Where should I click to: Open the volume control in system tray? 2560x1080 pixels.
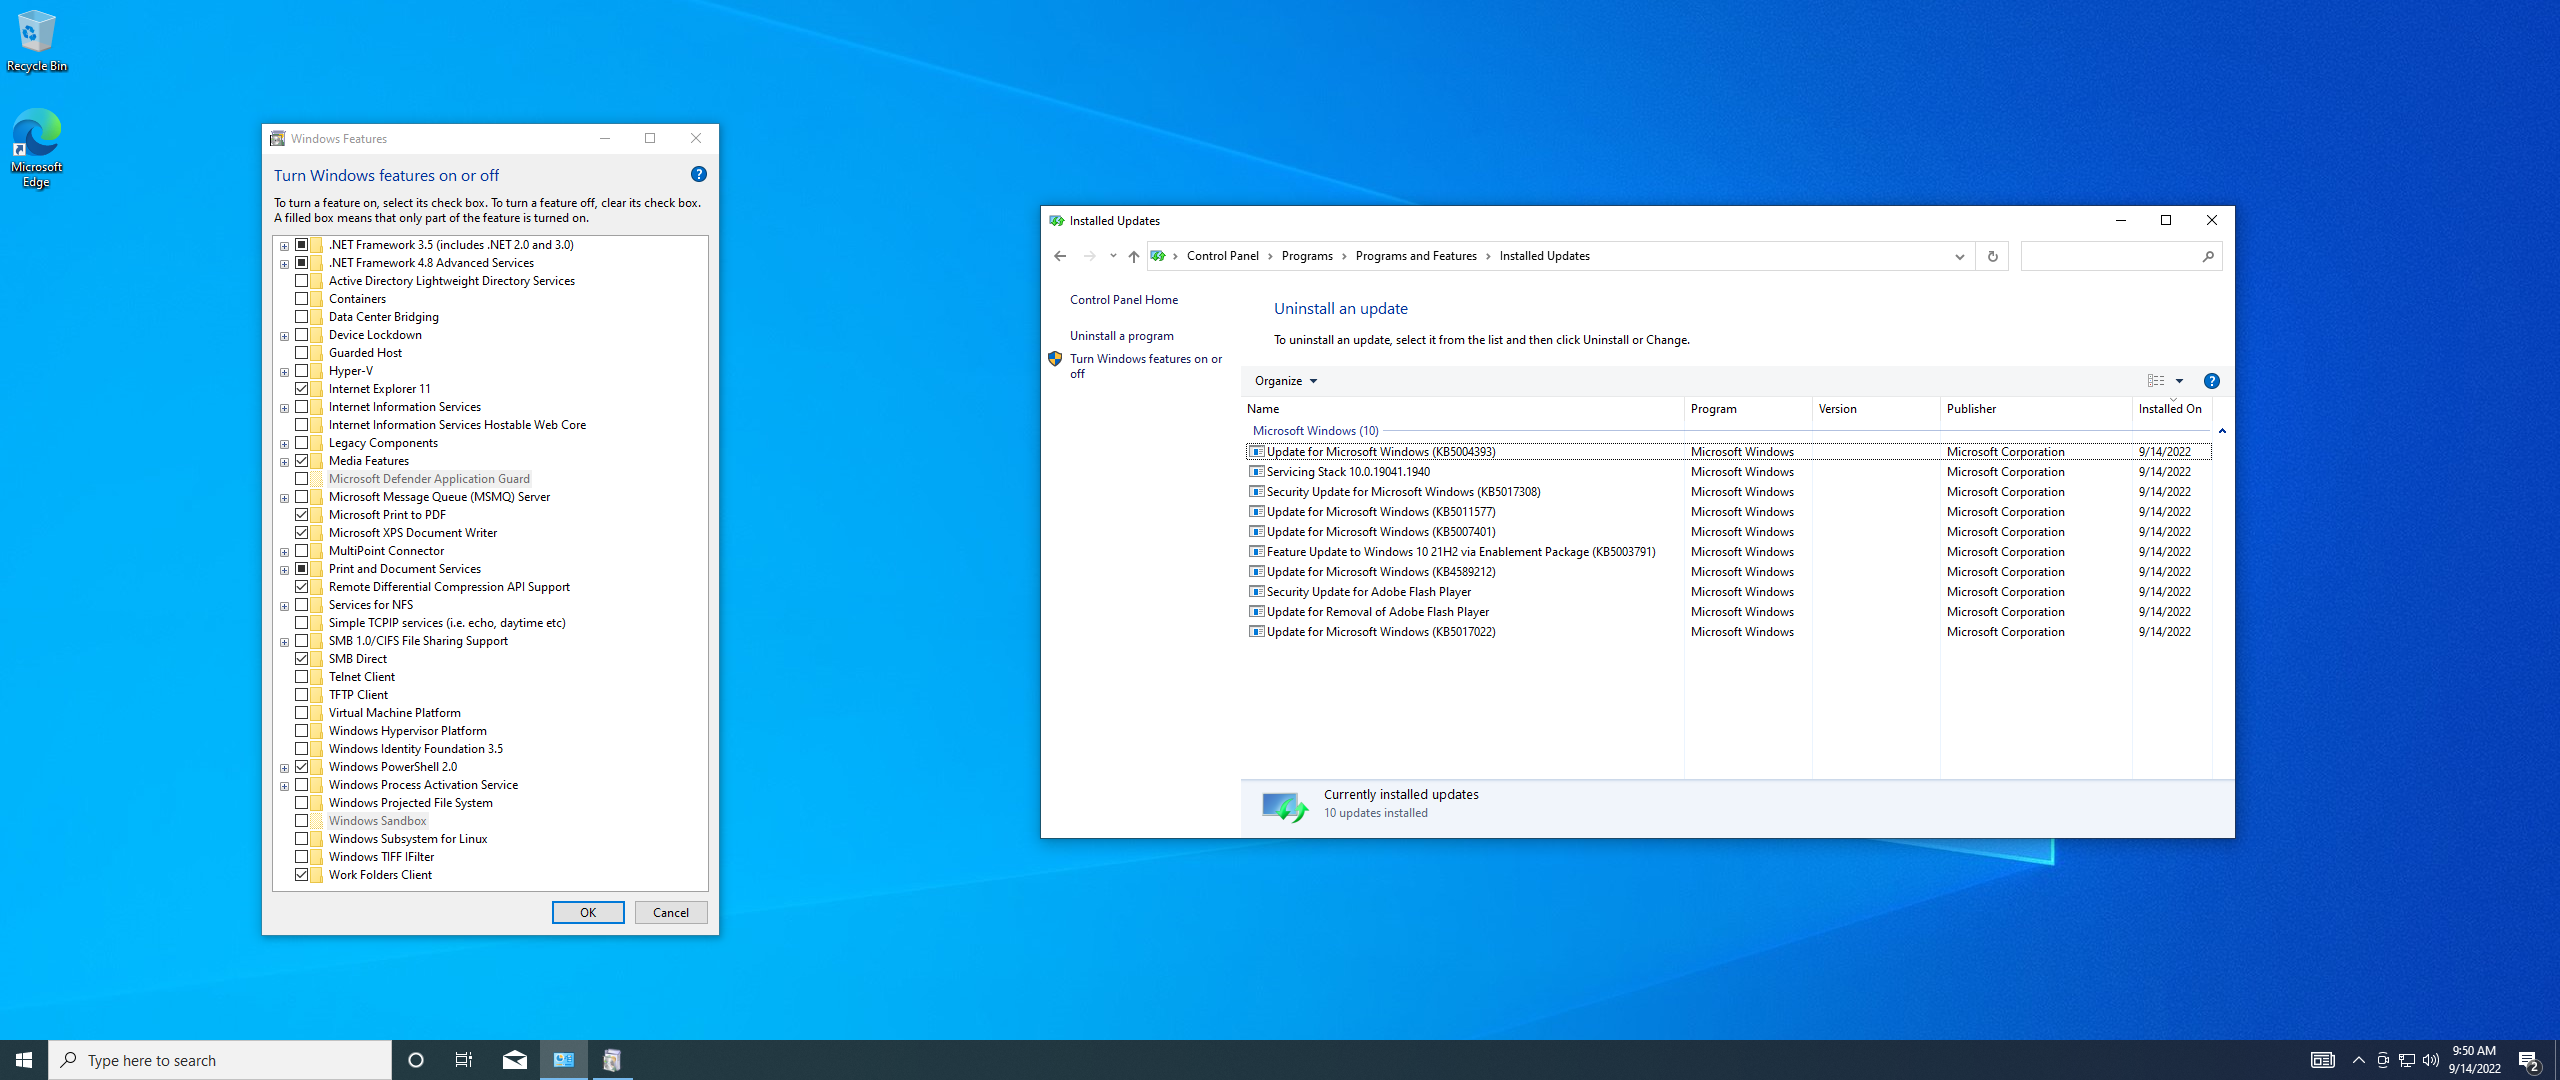pyautogui.click(x=2431, y=1060)
